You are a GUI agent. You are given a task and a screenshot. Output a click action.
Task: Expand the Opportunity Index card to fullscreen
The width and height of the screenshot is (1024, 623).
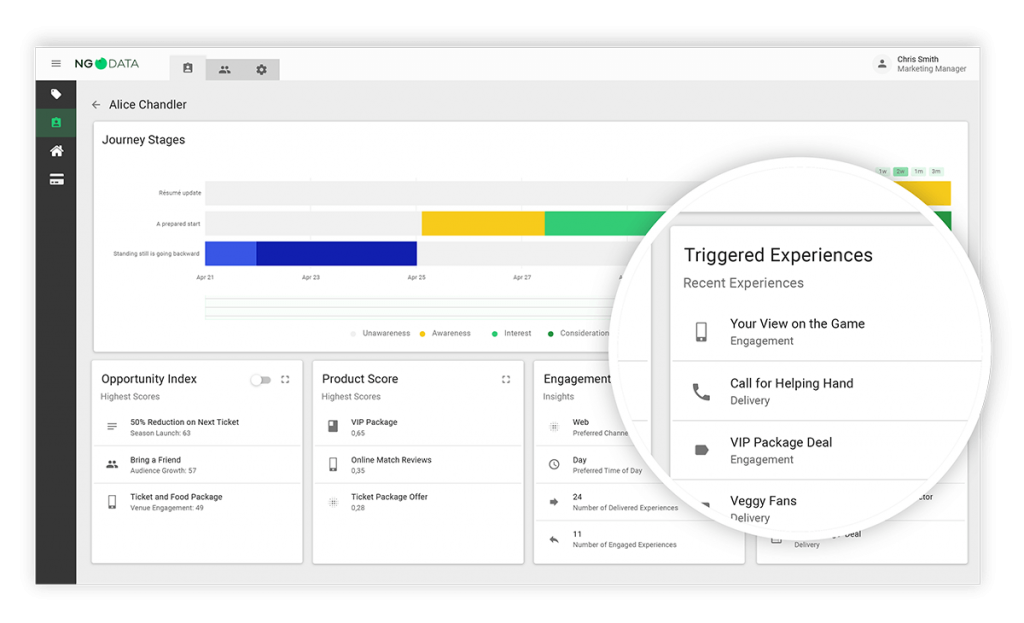(285, 379)
